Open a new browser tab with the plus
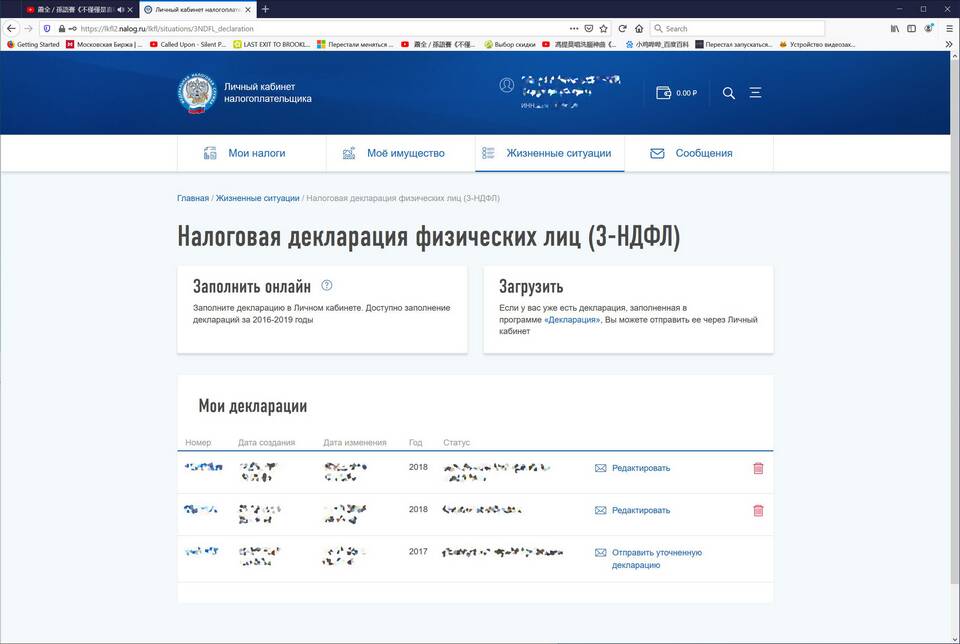This screenshot has height=644, width=960. point(265,9)
